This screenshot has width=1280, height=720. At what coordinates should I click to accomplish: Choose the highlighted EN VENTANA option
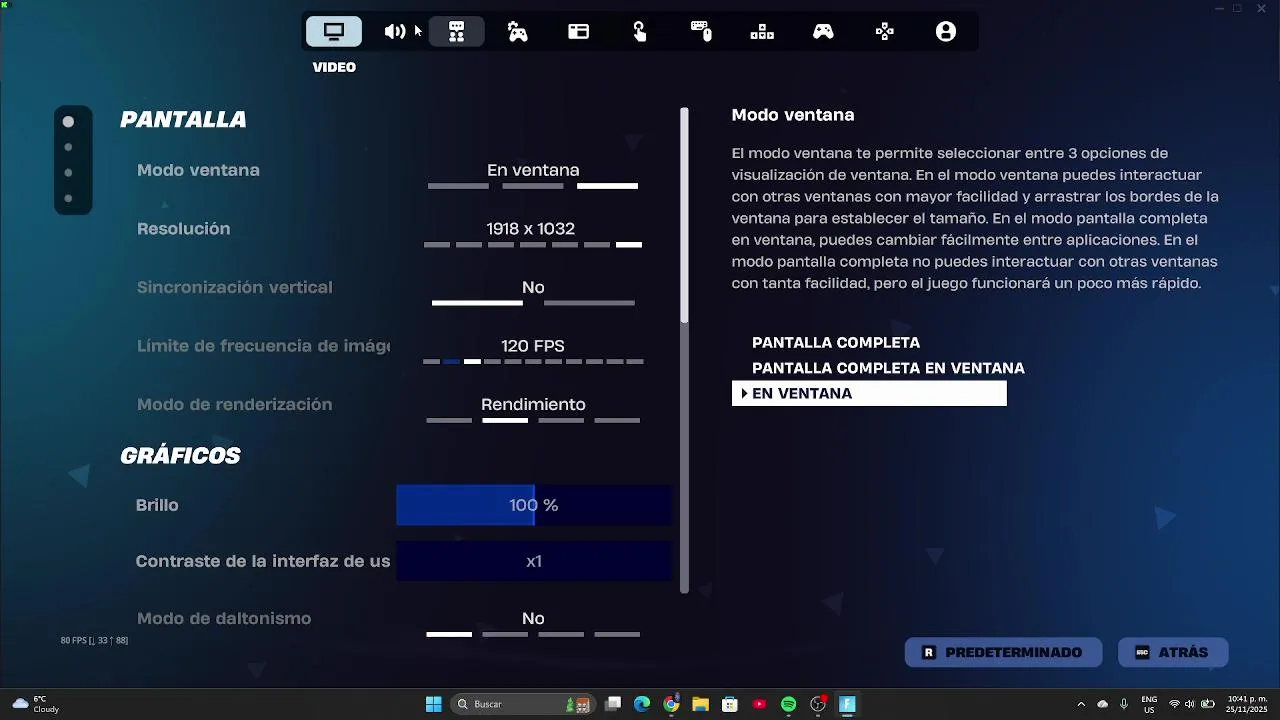tap(869, 393)
